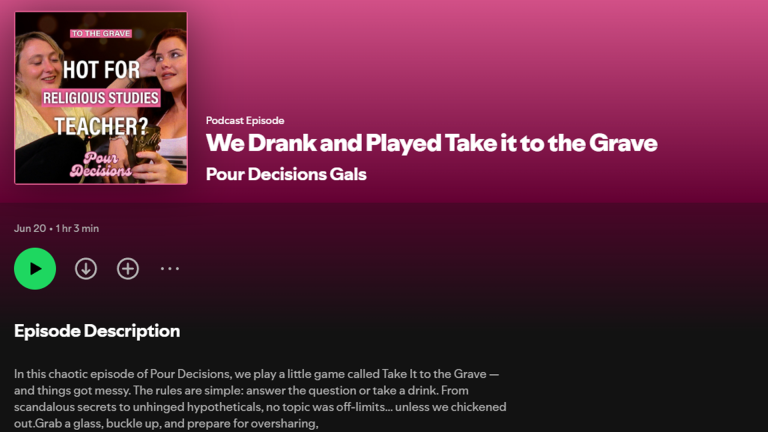Image resolution: width=768 pixels, height=432 pixels.
Task: Add episode to library with plus icon
Action: click(128, 268)
